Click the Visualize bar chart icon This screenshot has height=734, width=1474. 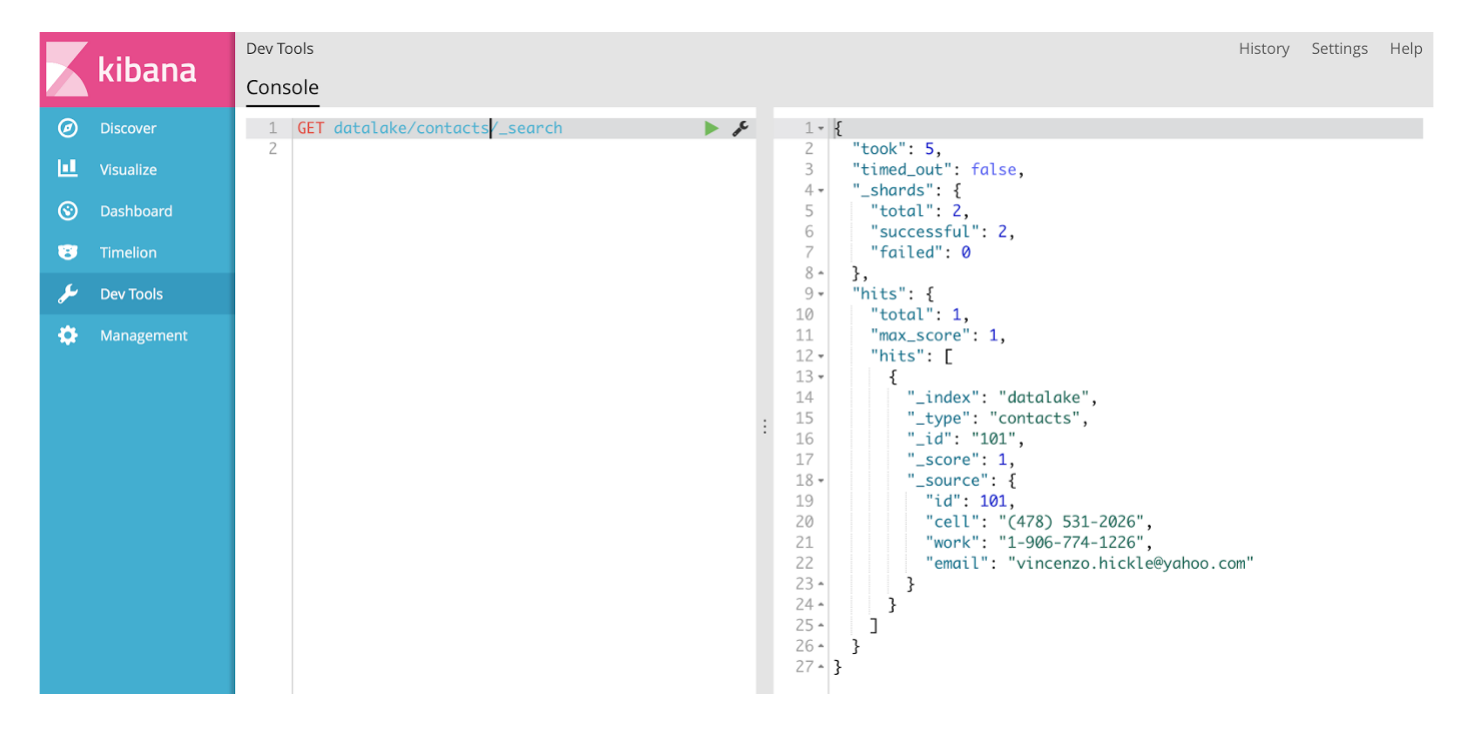[x=68, y=169]
